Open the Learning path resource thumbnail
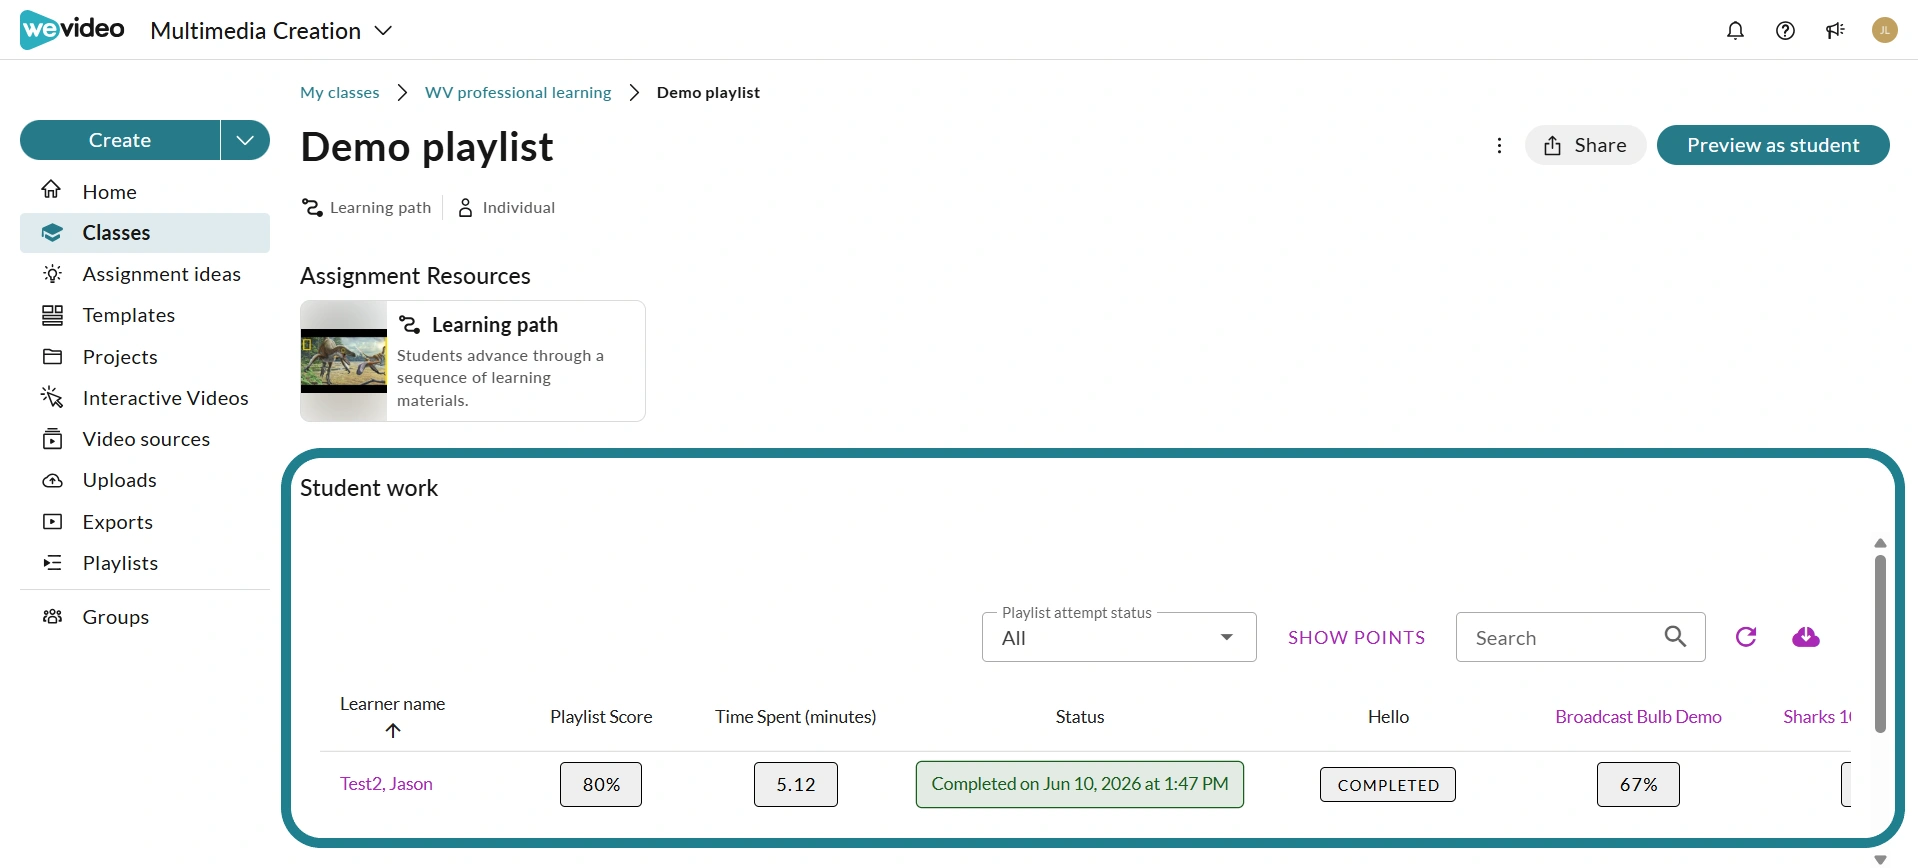This screenshot has width=1918, height=868. click(x=344, y=361)
